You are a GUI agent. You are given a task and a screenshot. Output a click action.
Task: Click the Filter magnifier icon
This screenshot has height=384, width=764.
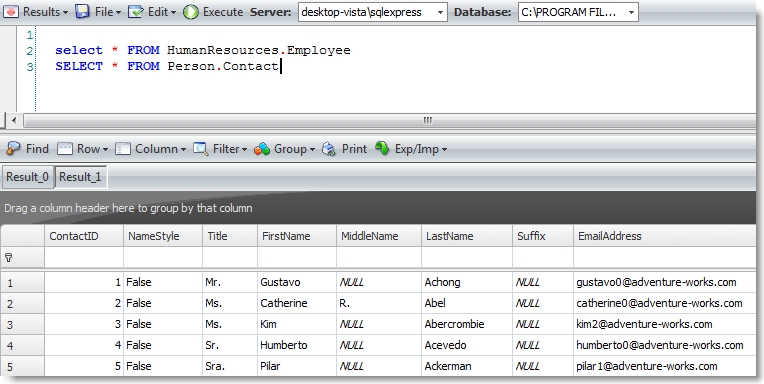point(201,149)
